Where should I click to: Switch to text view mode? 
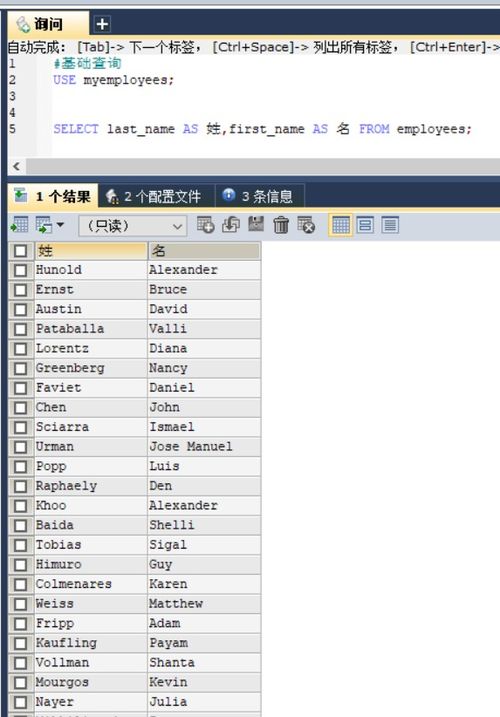[x=390, y=225]
